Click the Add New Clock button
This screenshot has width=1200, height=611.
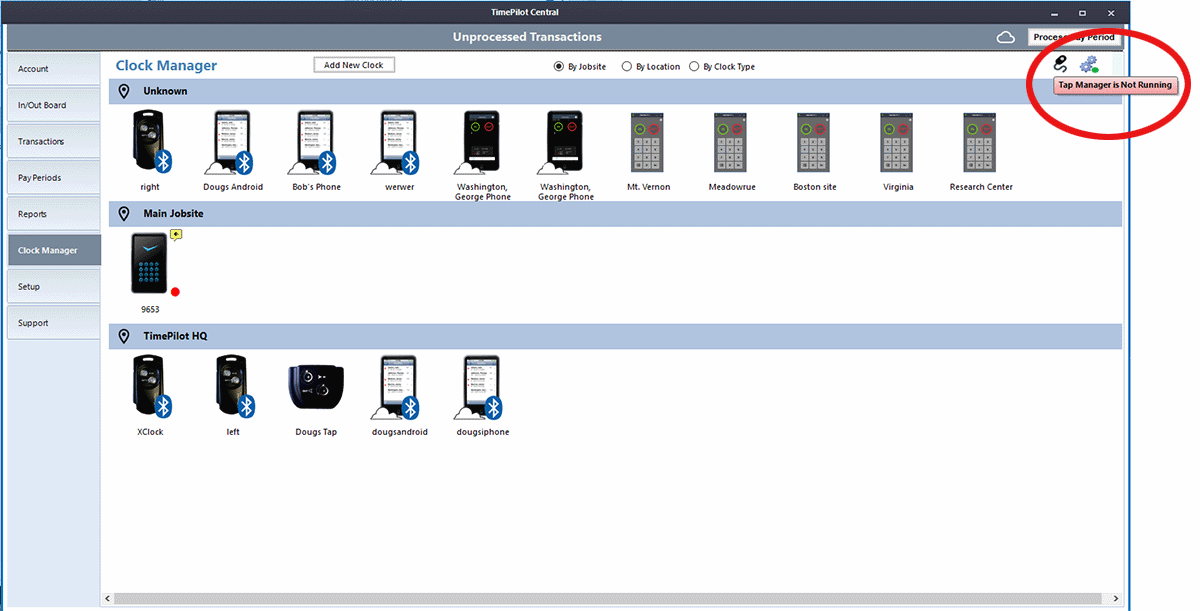coord(354,64)
